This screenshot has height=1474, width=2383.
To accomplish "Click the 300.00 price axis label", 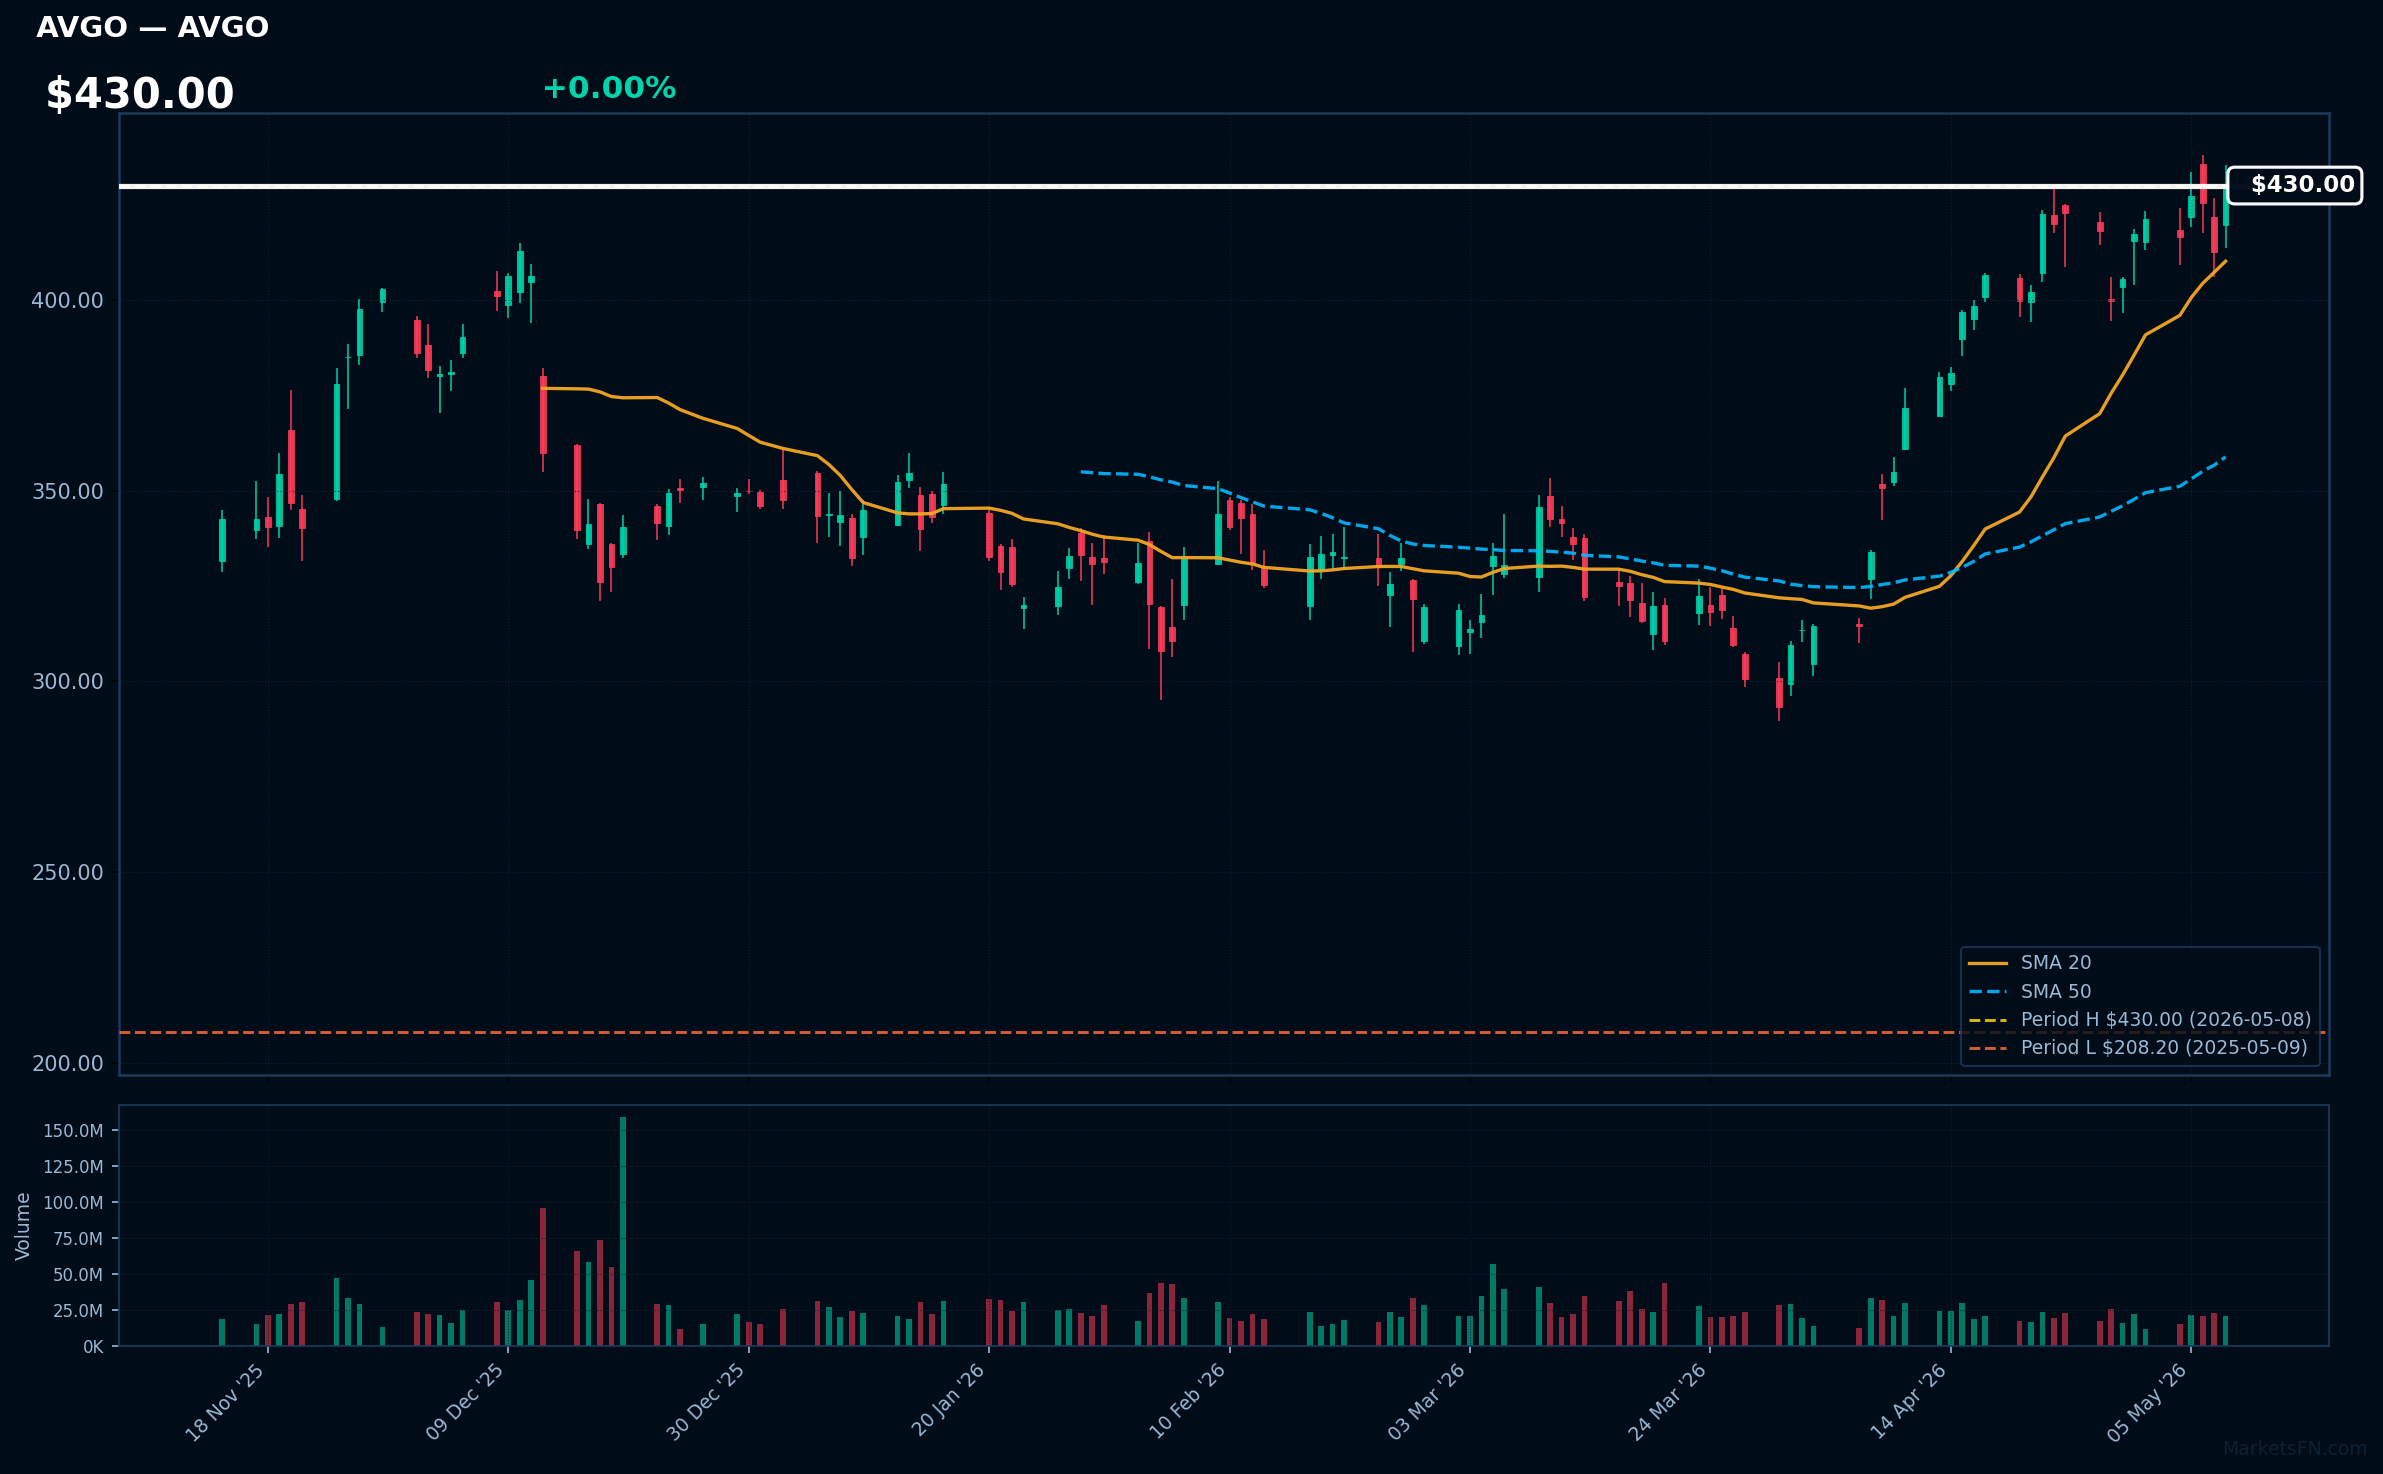I will point(67,682).
